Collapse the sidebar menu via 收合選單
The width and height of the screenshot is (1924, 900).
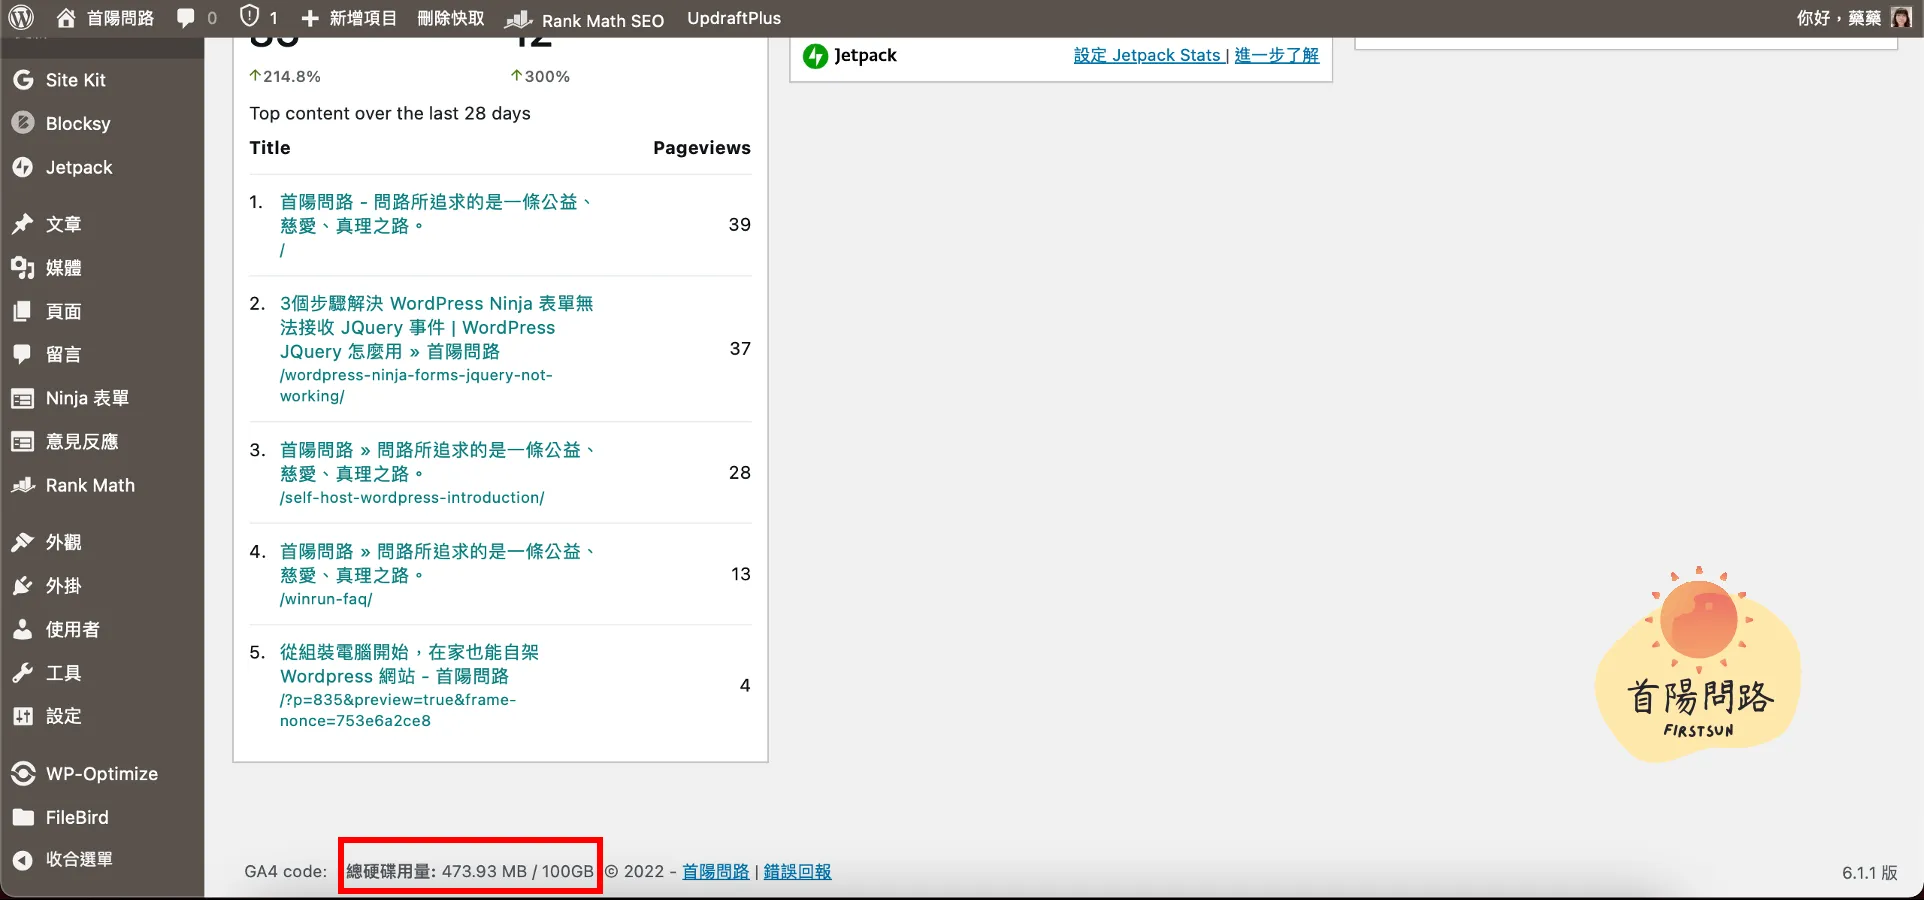pos(78,860)
